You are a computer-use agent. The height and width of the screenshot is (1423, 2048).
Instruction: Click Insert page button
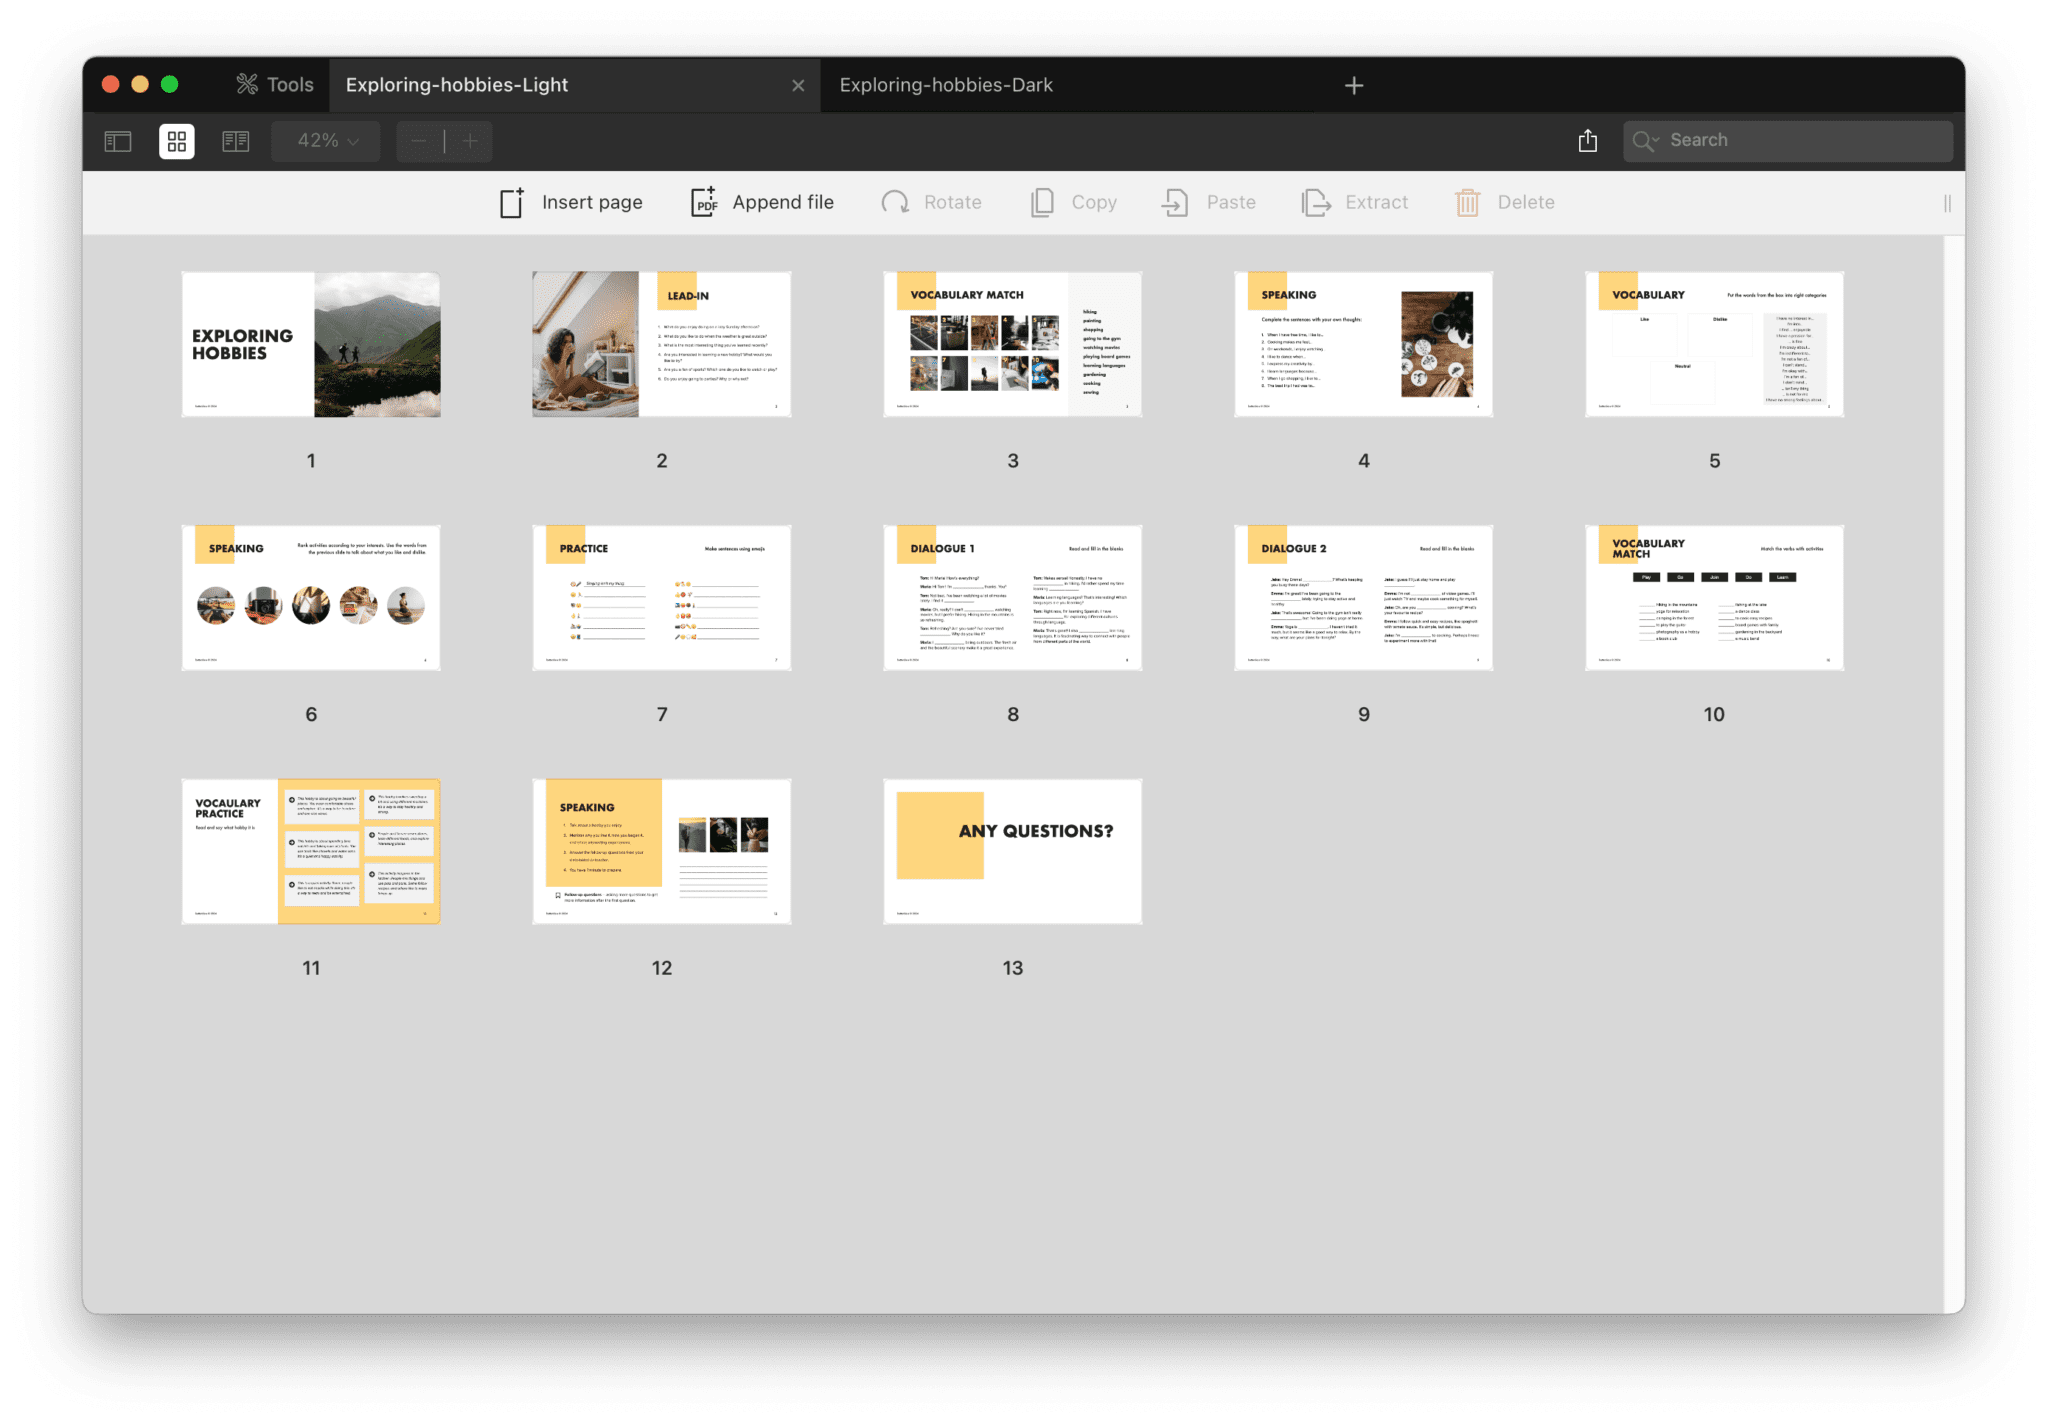pyautogui.click(x=571, y=203)
